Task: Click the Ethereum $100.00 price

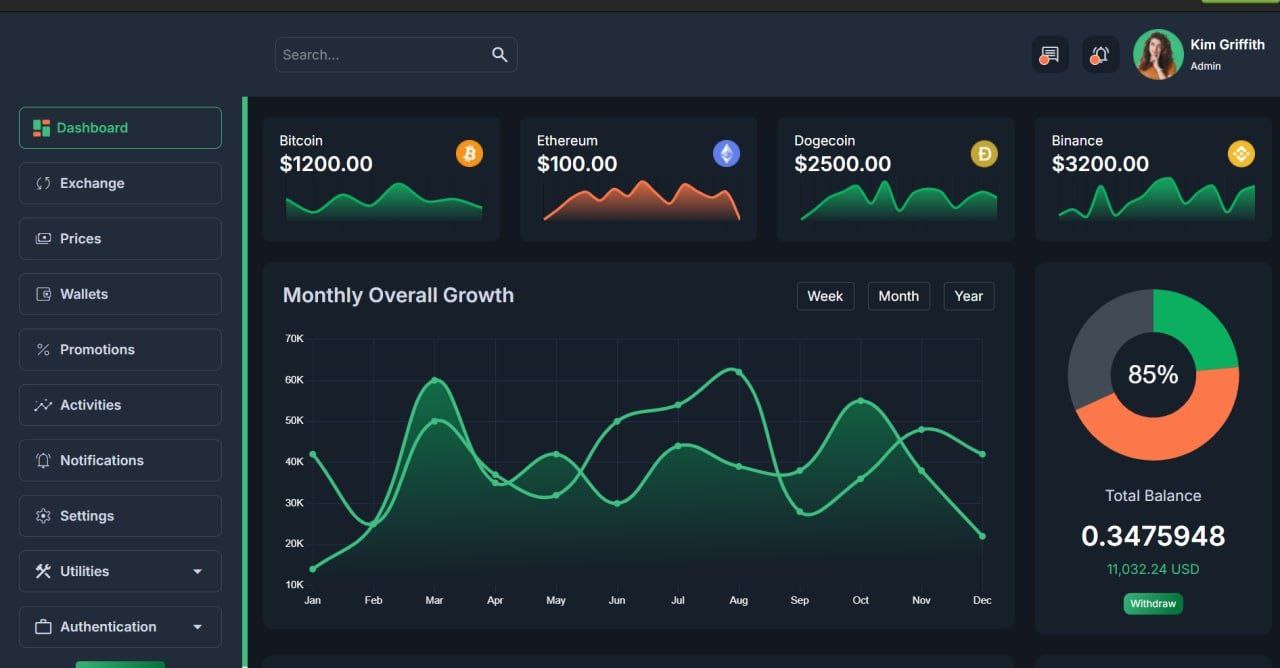Action: (577, 164)
